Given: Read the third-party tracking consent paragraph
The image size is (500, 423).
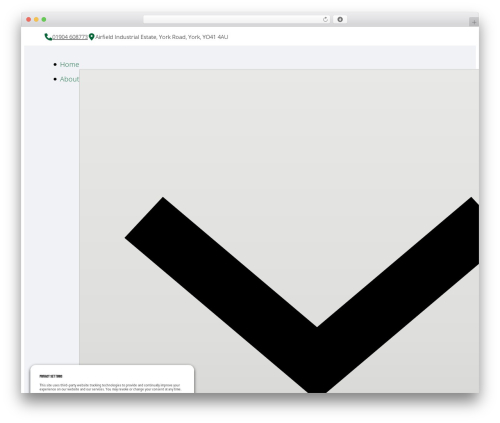Looking at the screenshot, I should click(110, 387).
